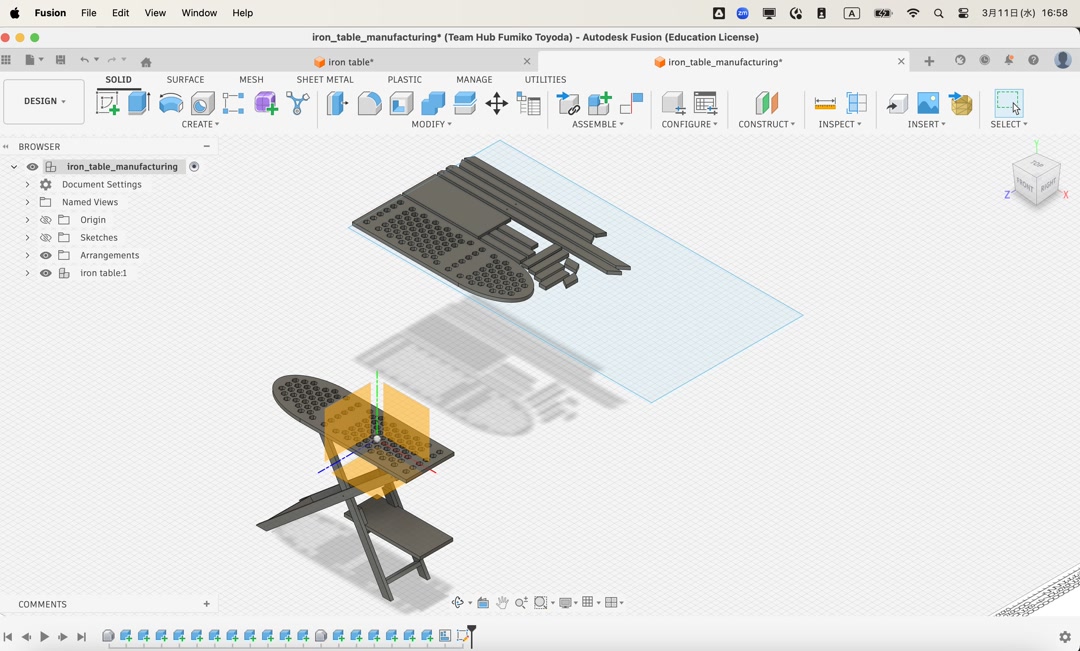This screenshot has height=651, width=1080.
Task: Show the hidden Origin folder
Action: (45, 220)
